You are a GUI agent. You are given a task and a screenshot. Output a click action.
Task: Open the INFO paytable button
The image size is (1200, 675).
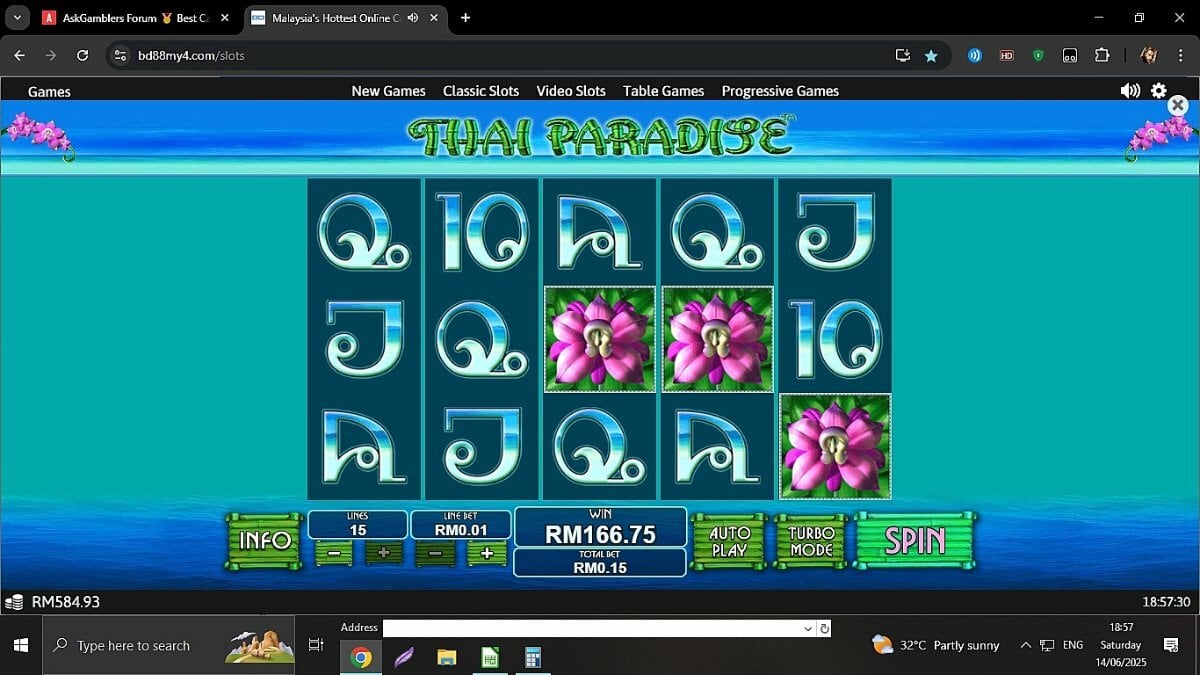(x=264, y=541)
